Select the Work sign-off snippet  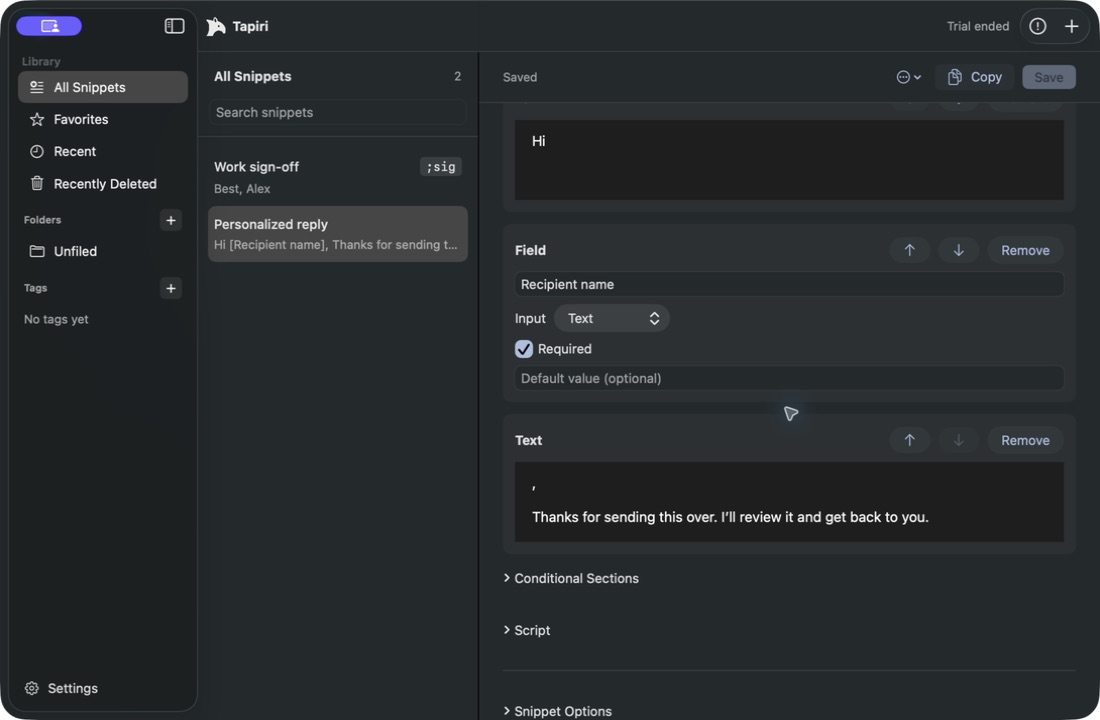coord(337,177)
